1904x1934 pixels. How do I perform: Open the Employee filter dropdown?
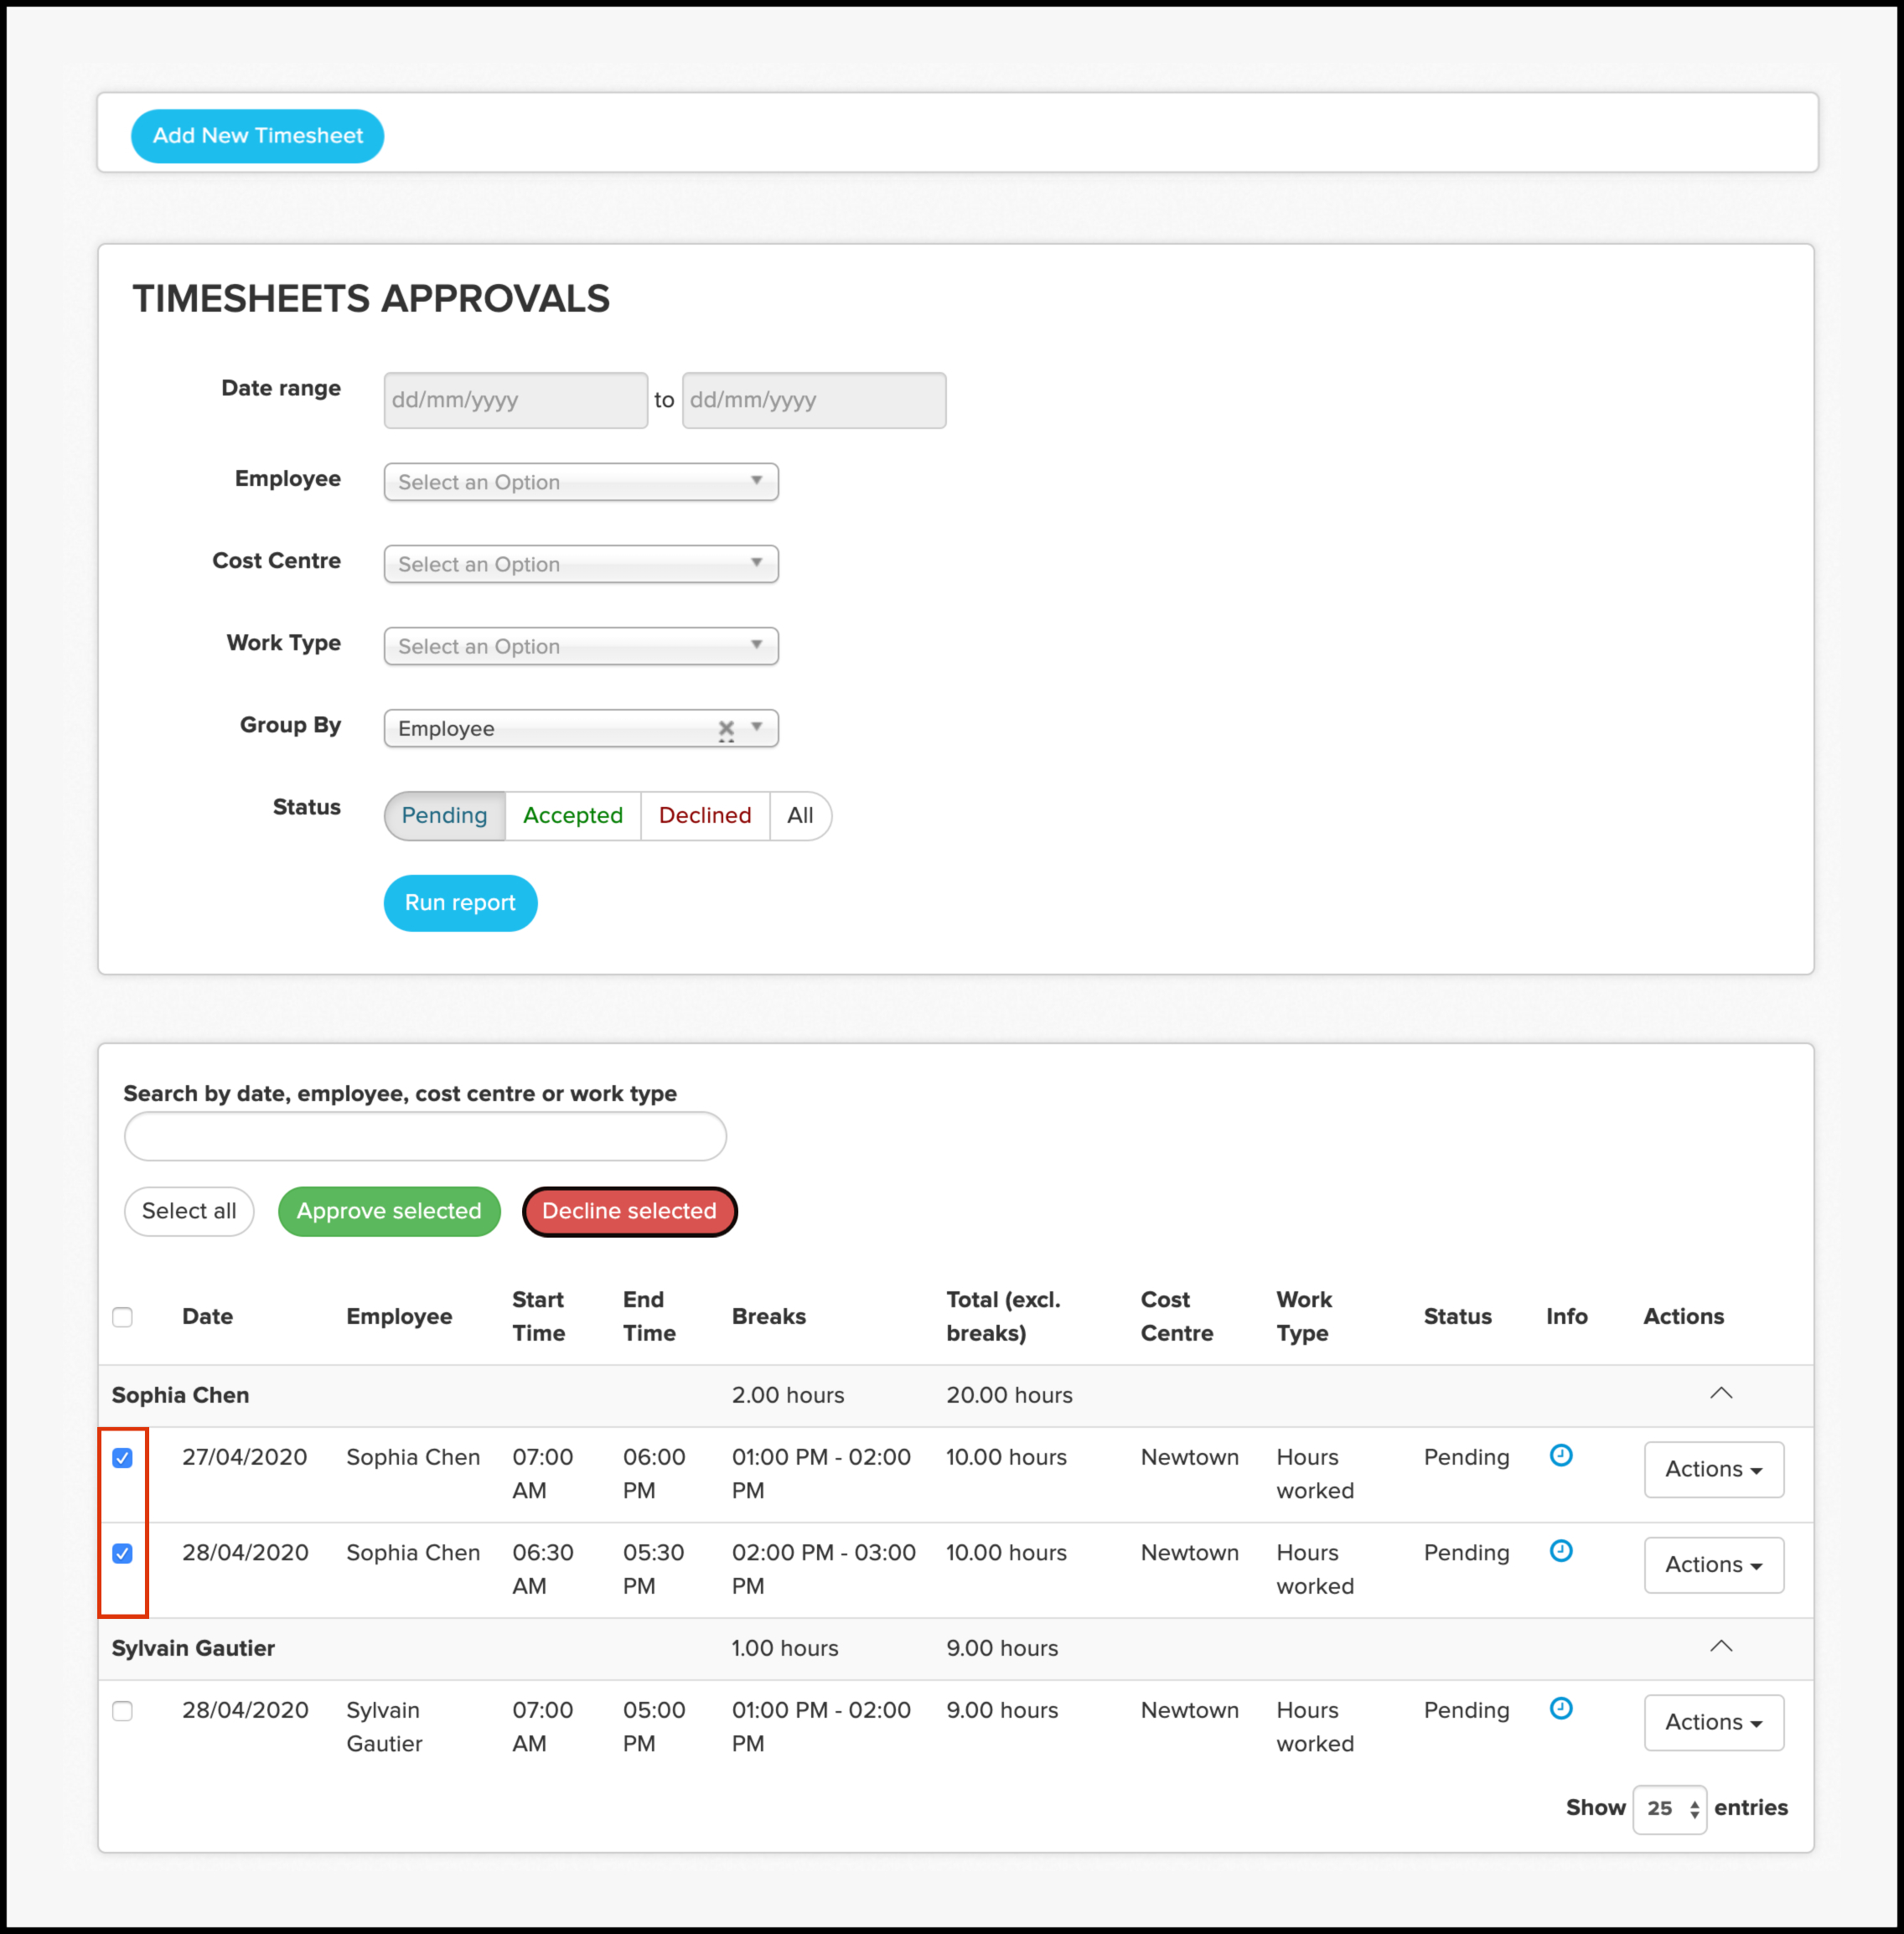coord(580,482)
